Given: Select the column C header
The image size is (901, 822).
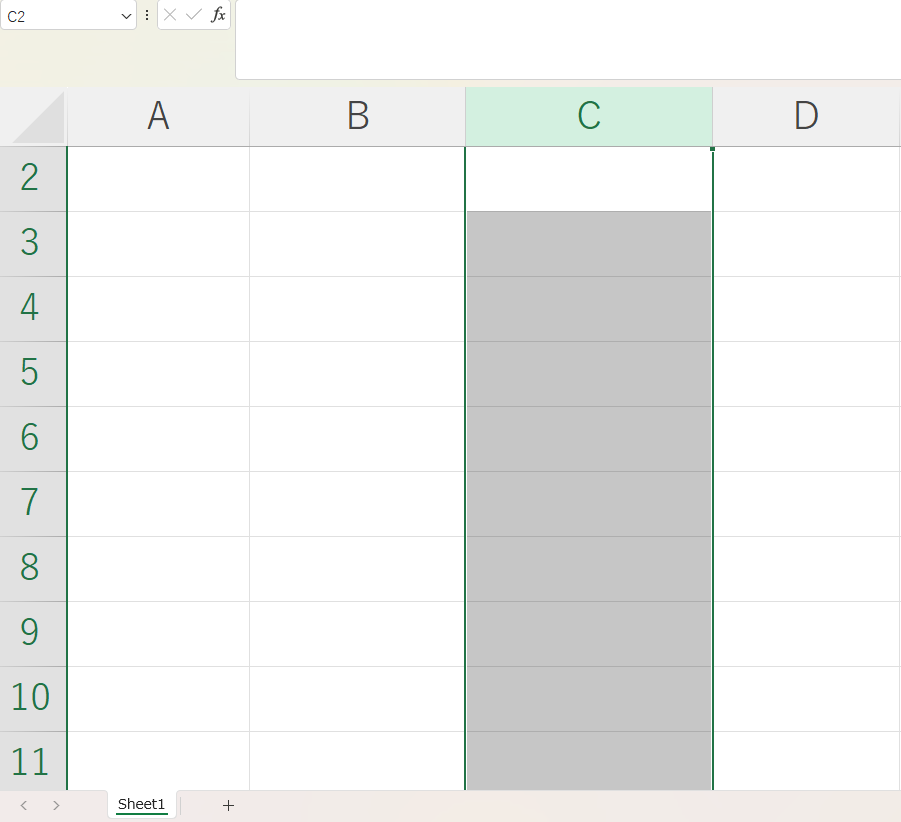Looking at the screenshot, I should 589,117.
